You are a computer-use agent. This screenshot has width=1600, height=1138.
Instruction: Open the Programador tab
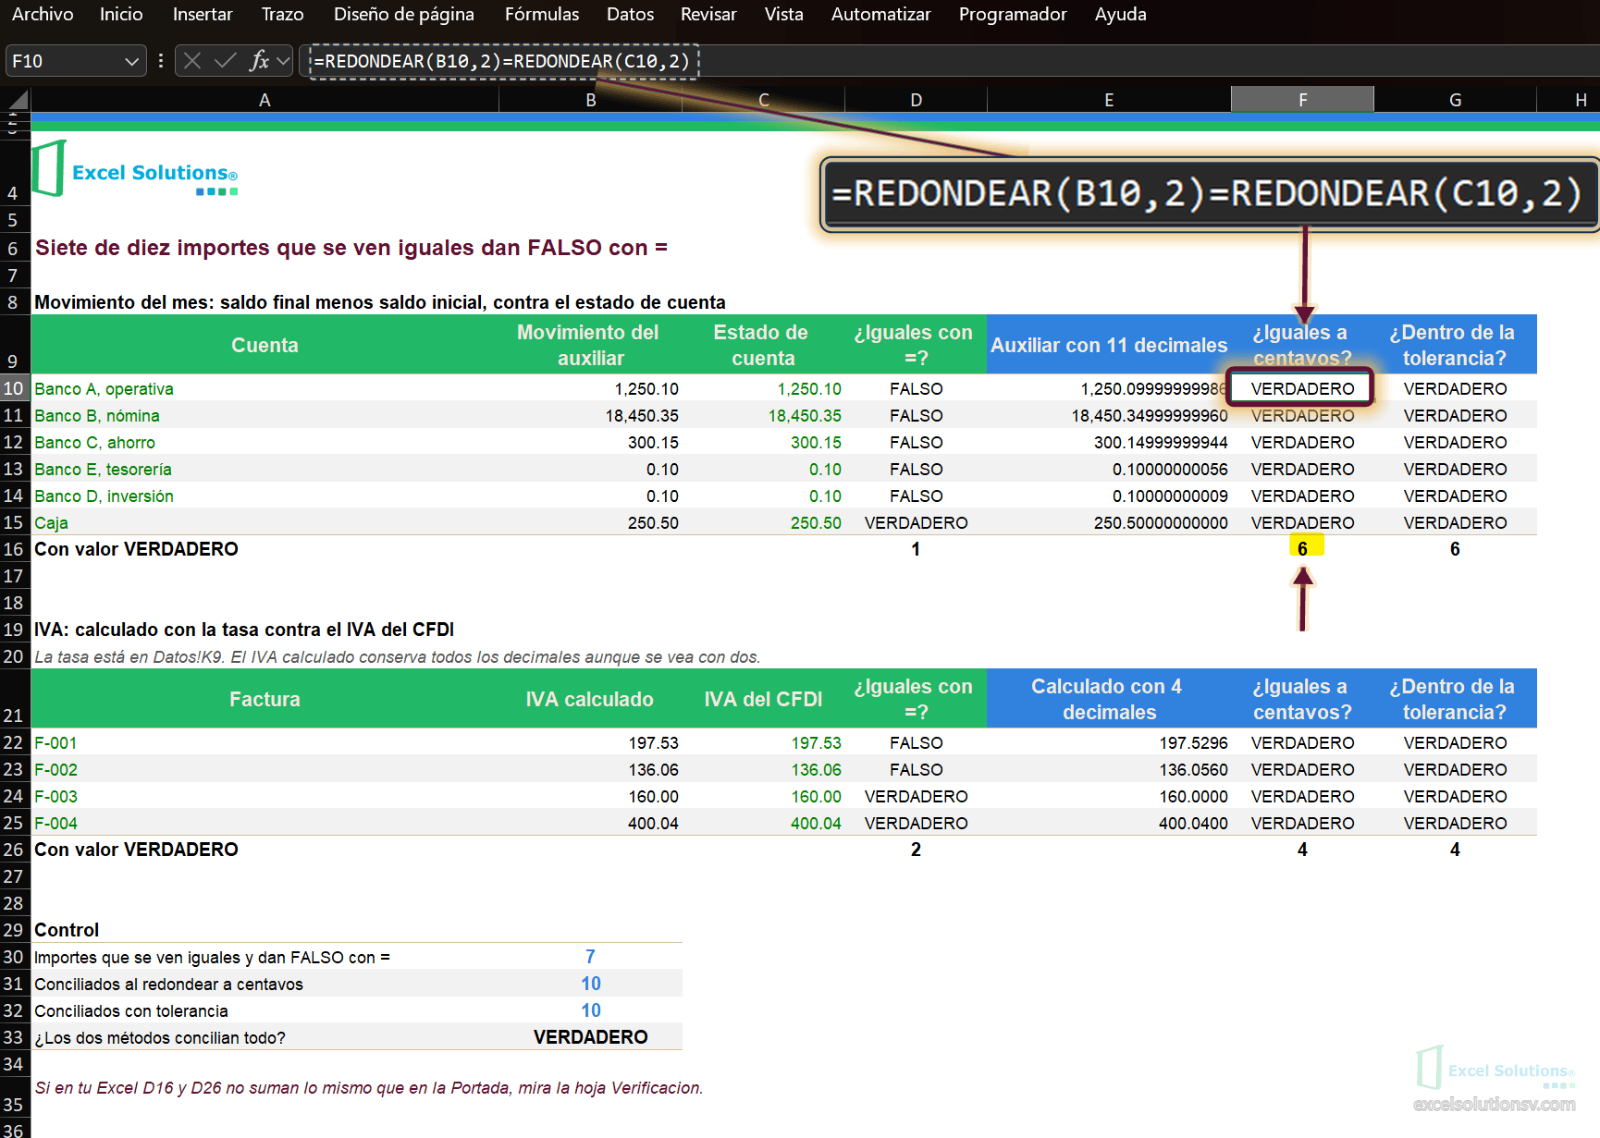point(1012,14)
